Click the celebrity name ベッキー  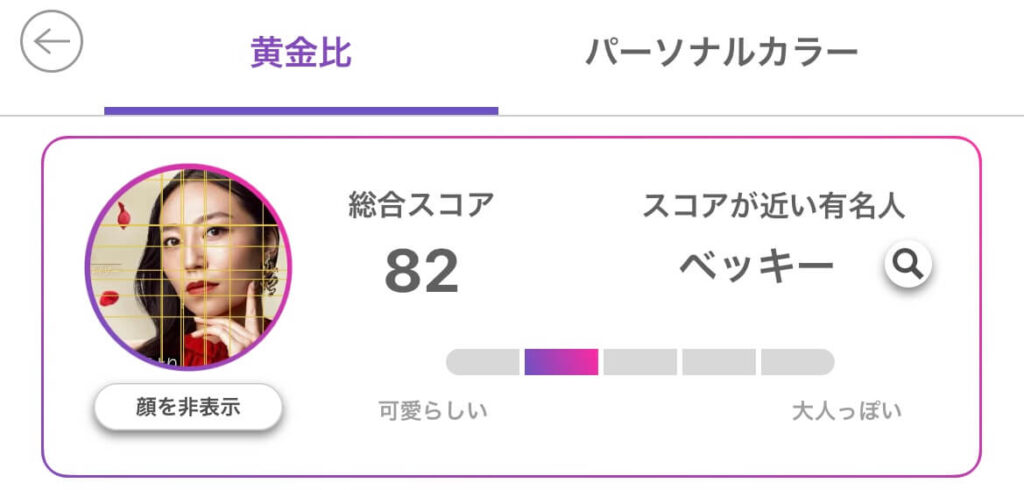[x=757, y=265]
